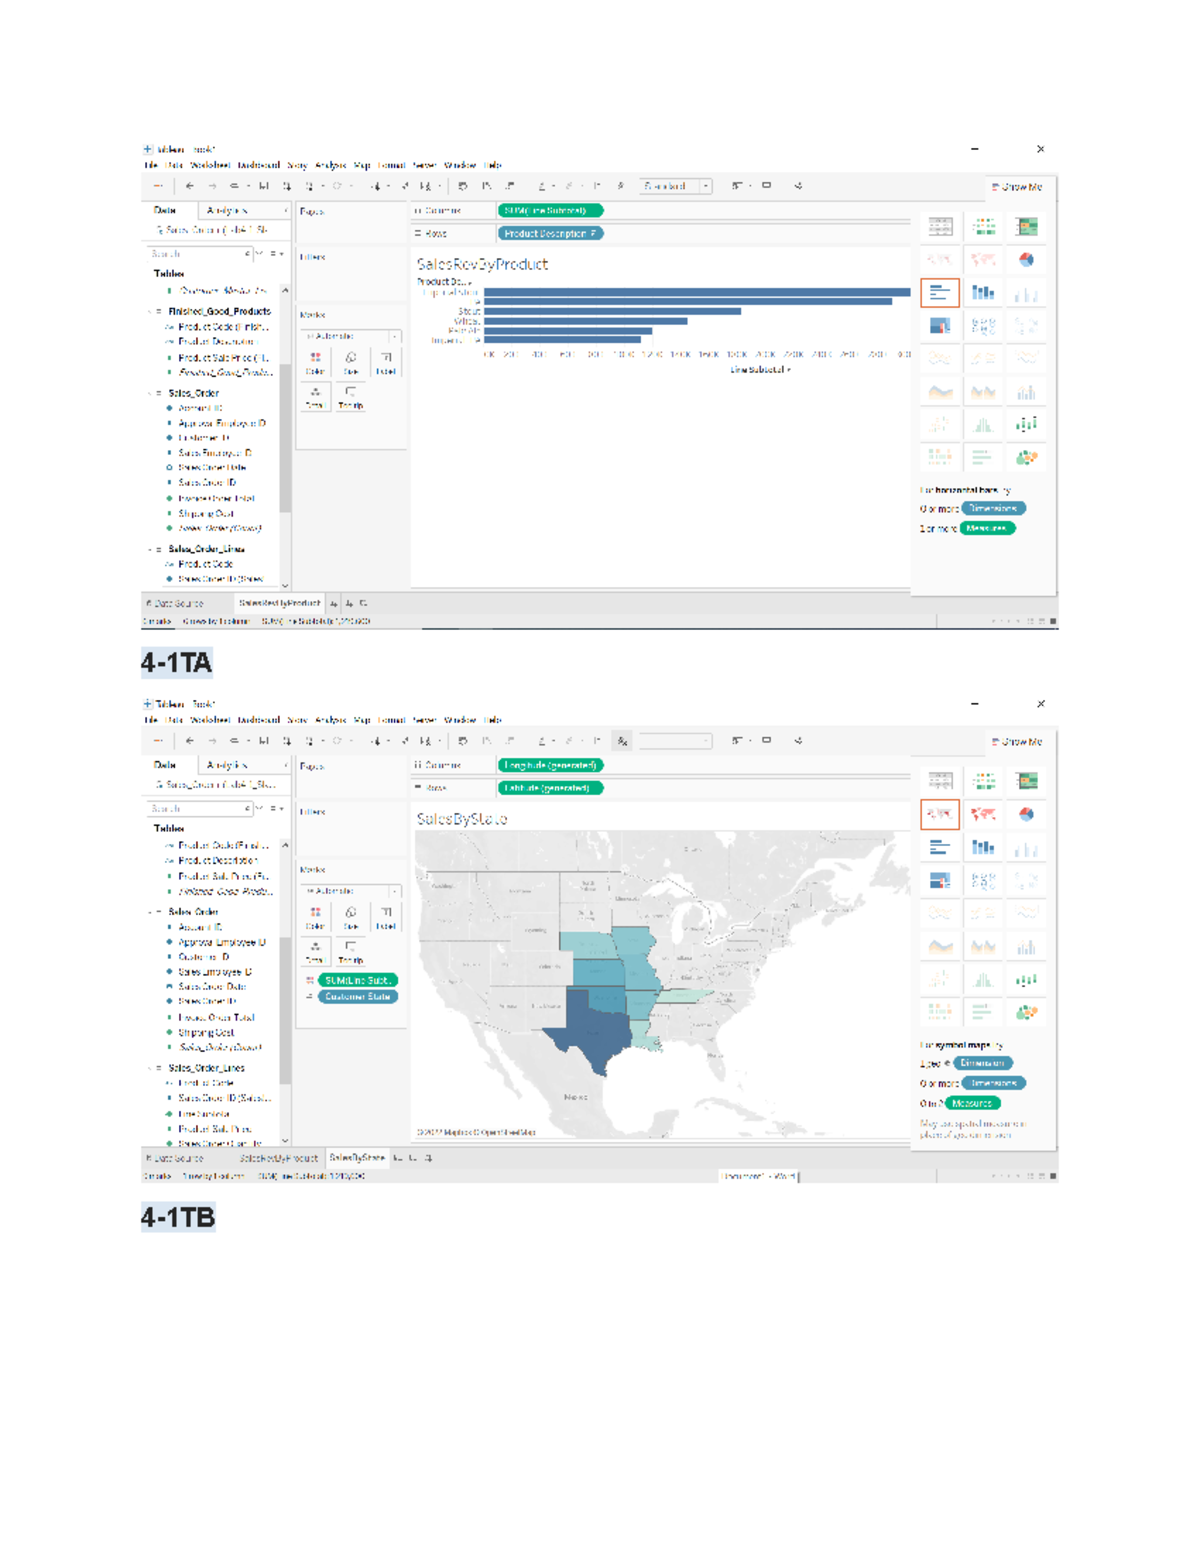Collapse Sales_Order_Lines table in SalesRevByProduct window
The height and width of the screenshot is (1553, 1200).
point(150,550)
